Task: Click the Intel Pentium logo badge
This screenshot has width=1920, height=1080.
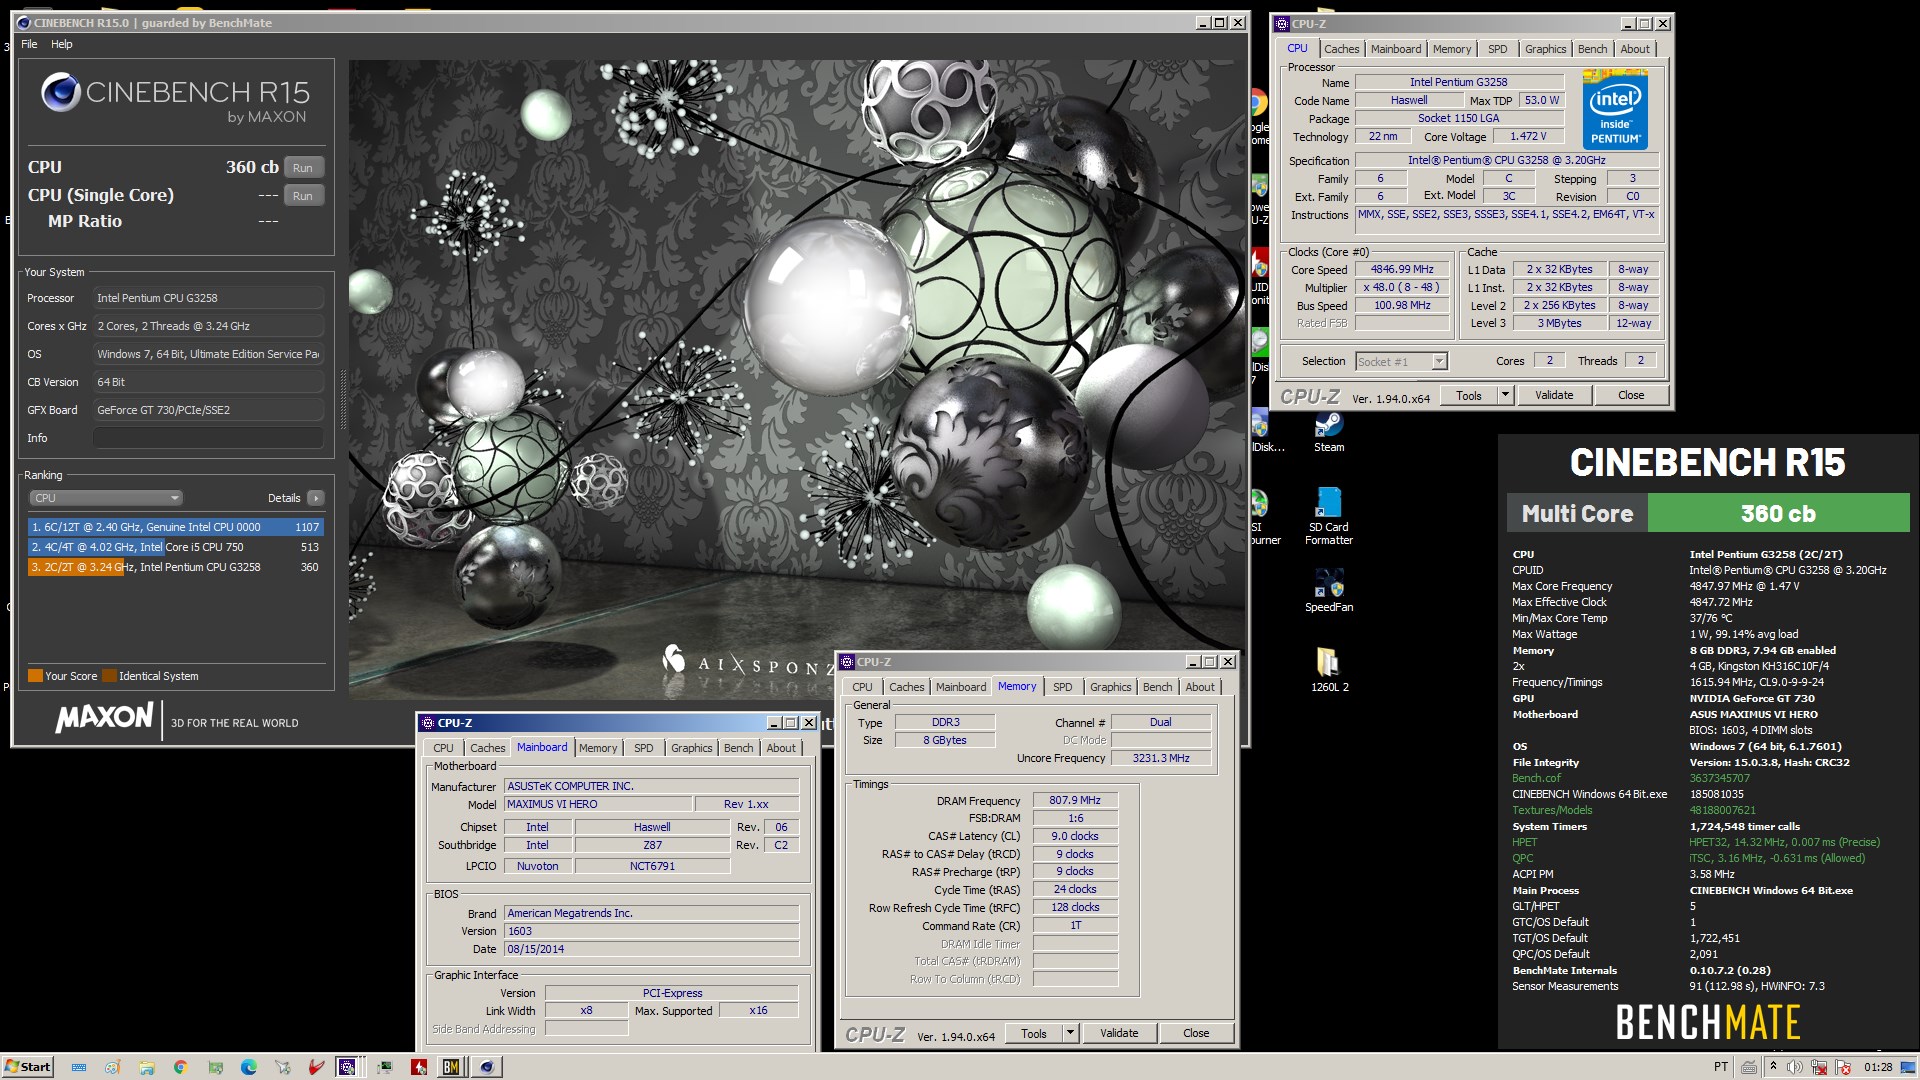Action: (x=1615, y=110)
